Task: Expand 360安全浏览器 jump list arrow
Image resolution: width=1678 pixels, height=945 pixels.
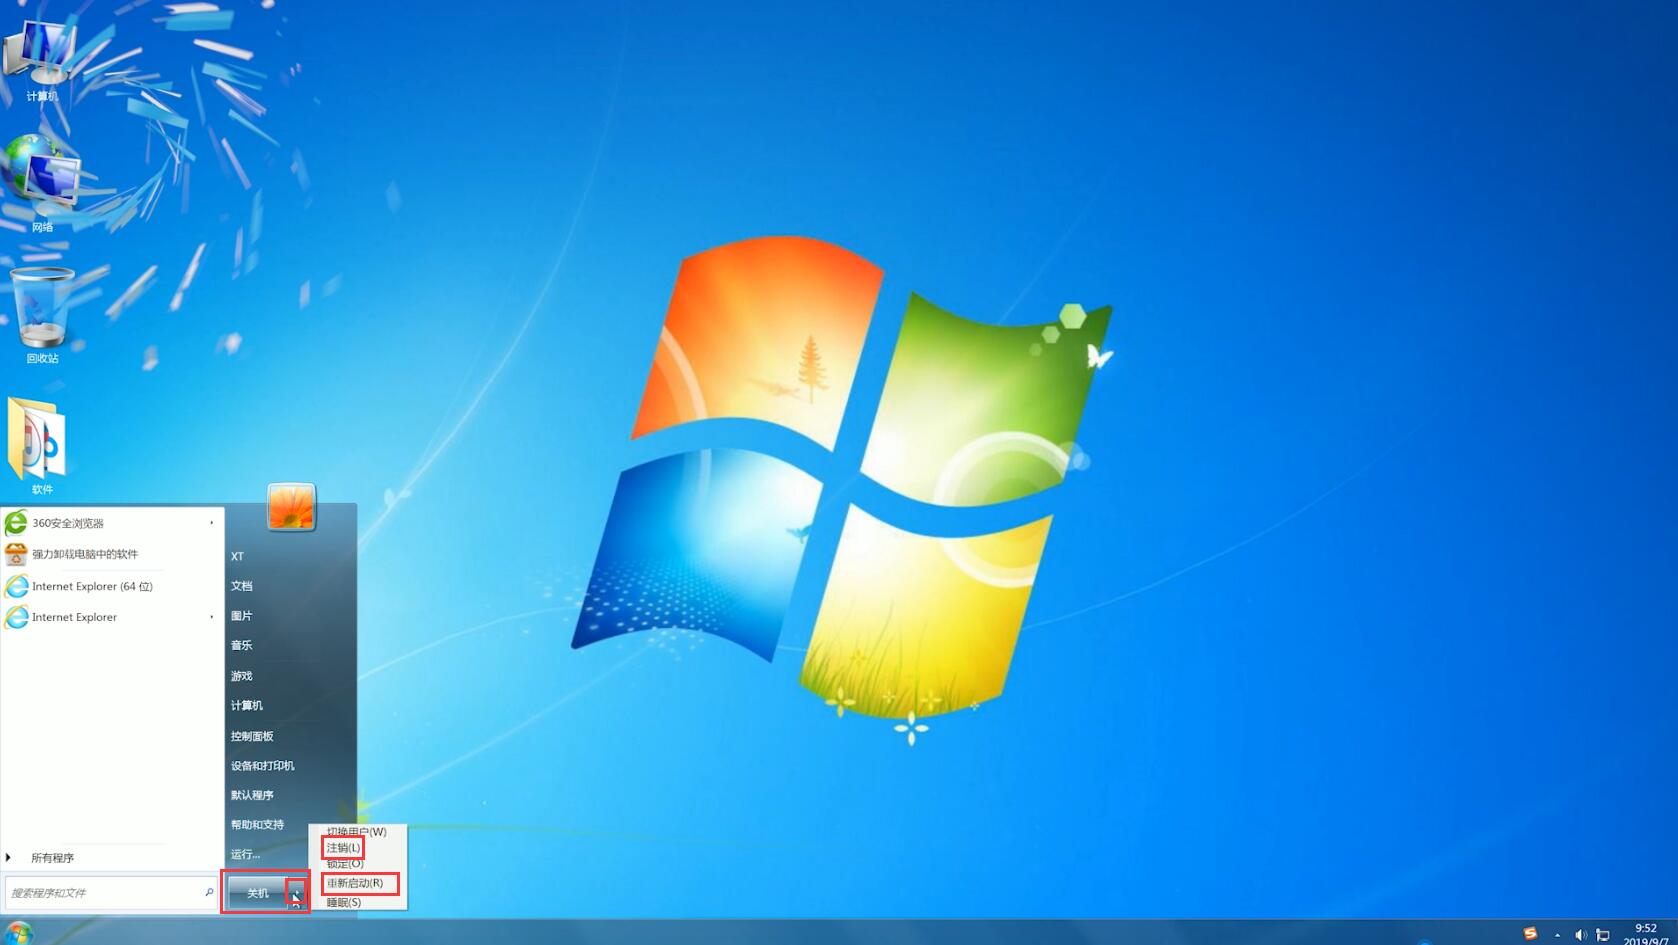Action: [211, 523]
